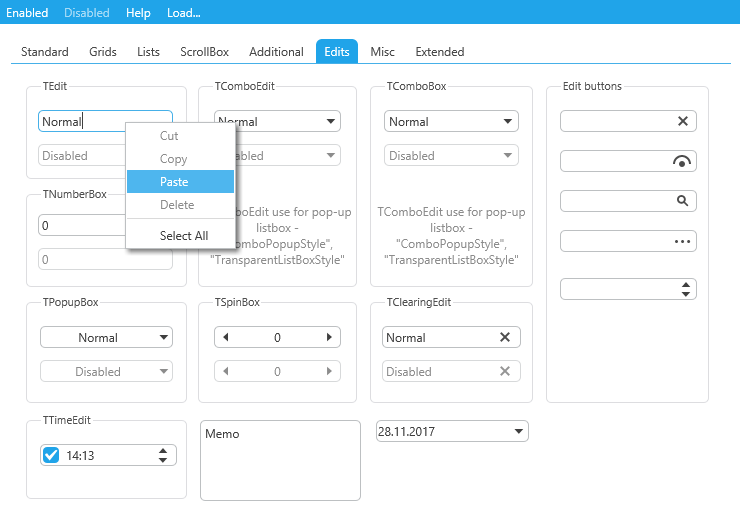Click the password edit field text area
Image resolution: width=740 pixels, height=509 pixels.
[615, 161]
